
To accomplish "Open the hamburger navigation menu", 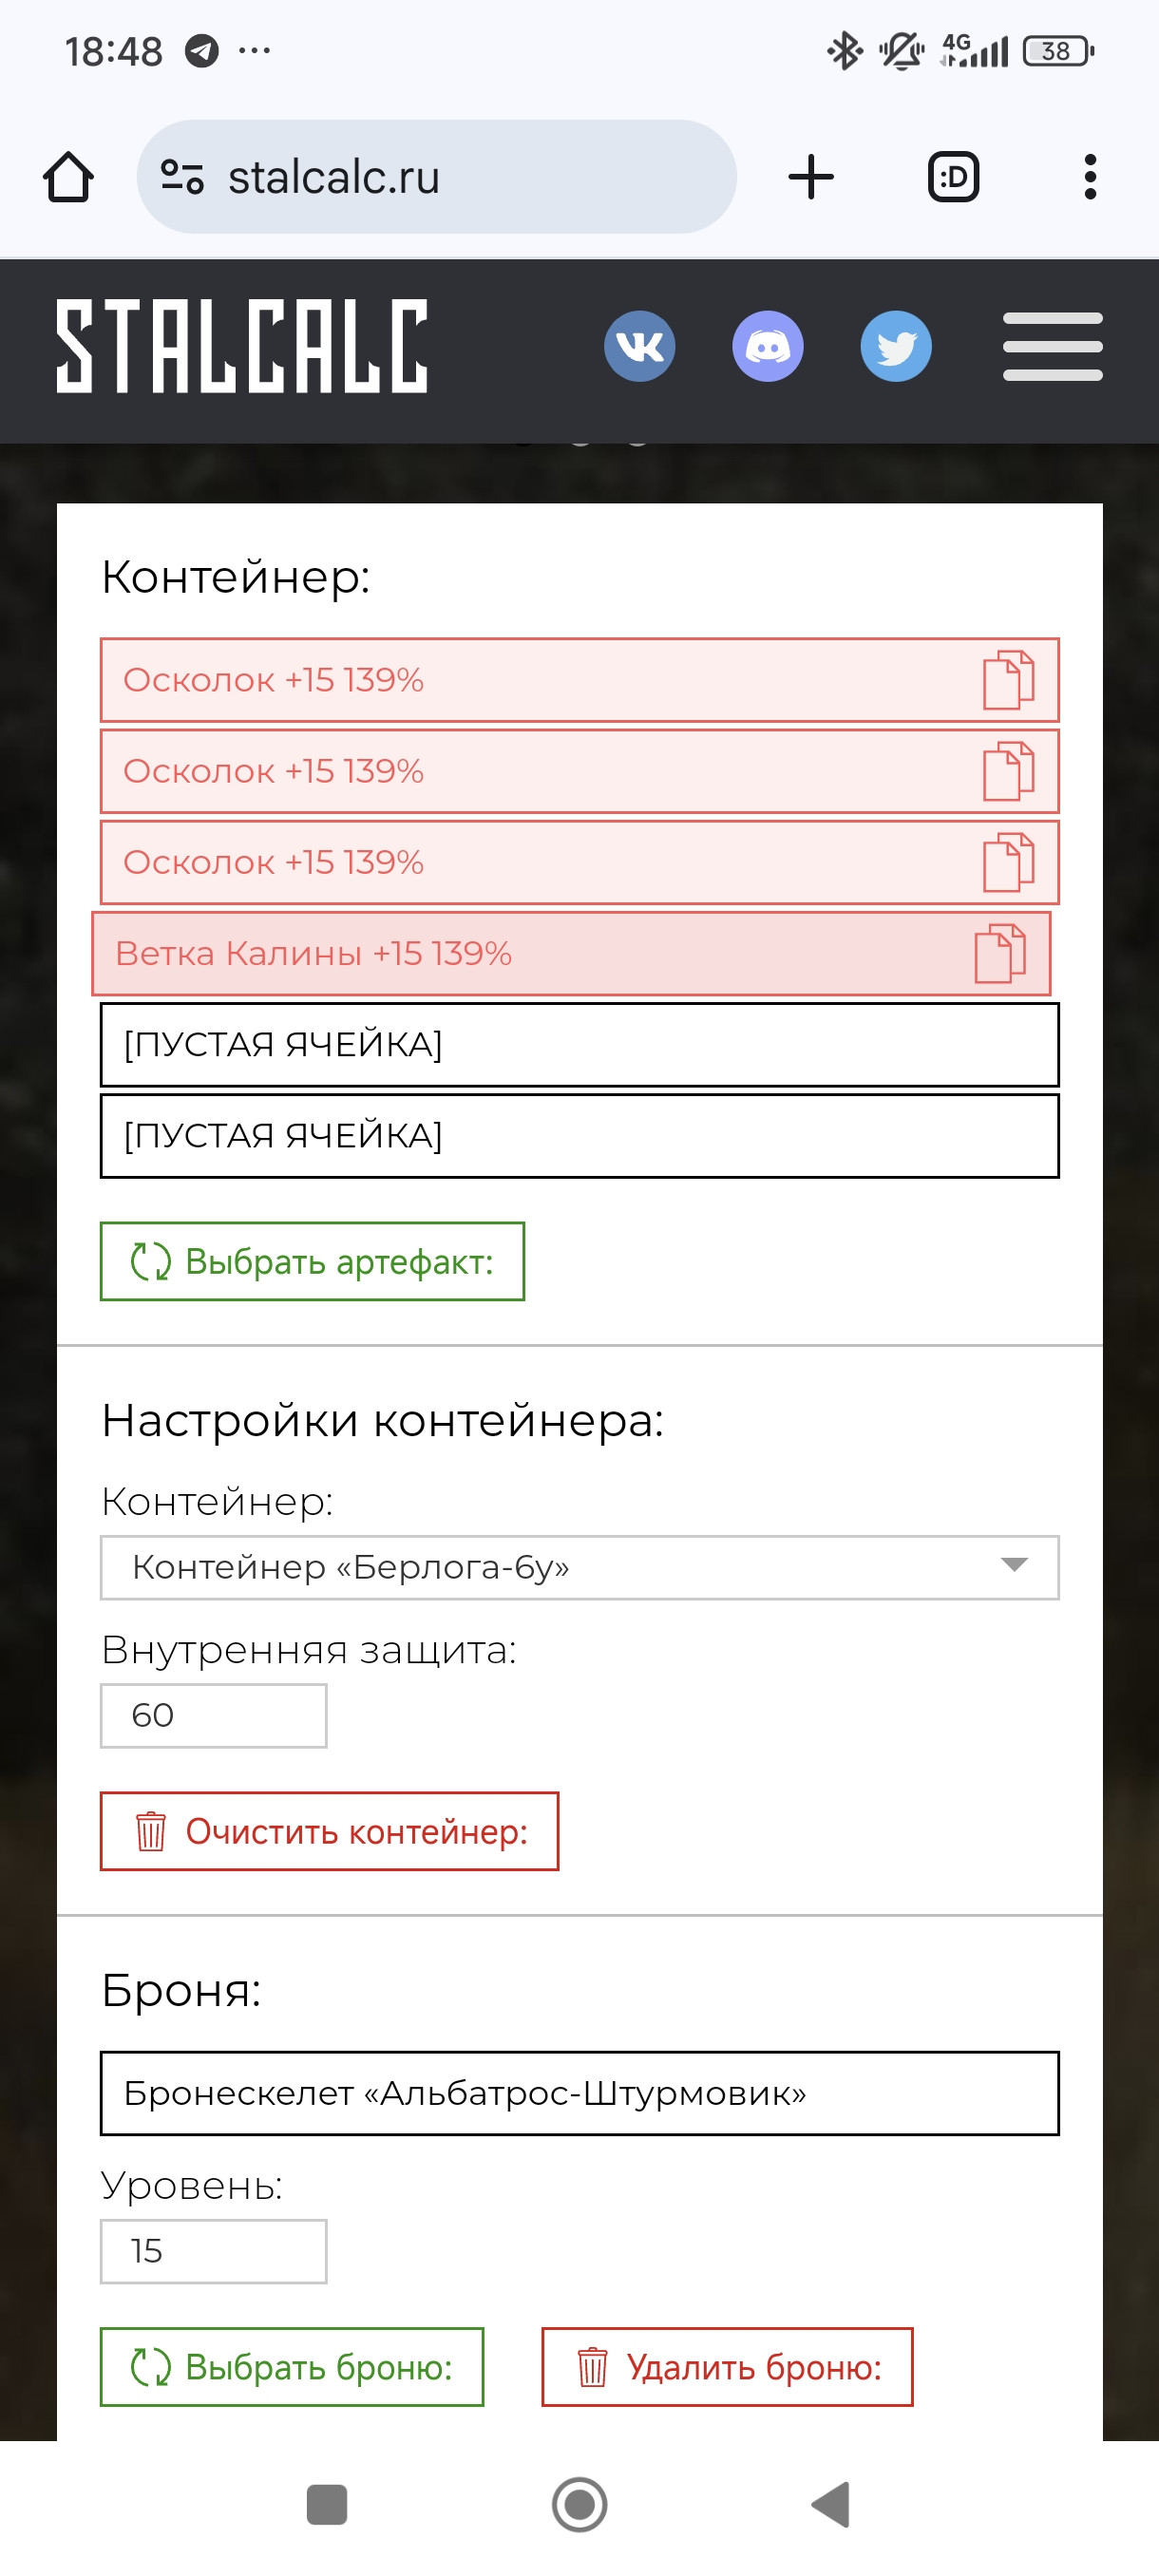I will click(x=1052, y=346).
